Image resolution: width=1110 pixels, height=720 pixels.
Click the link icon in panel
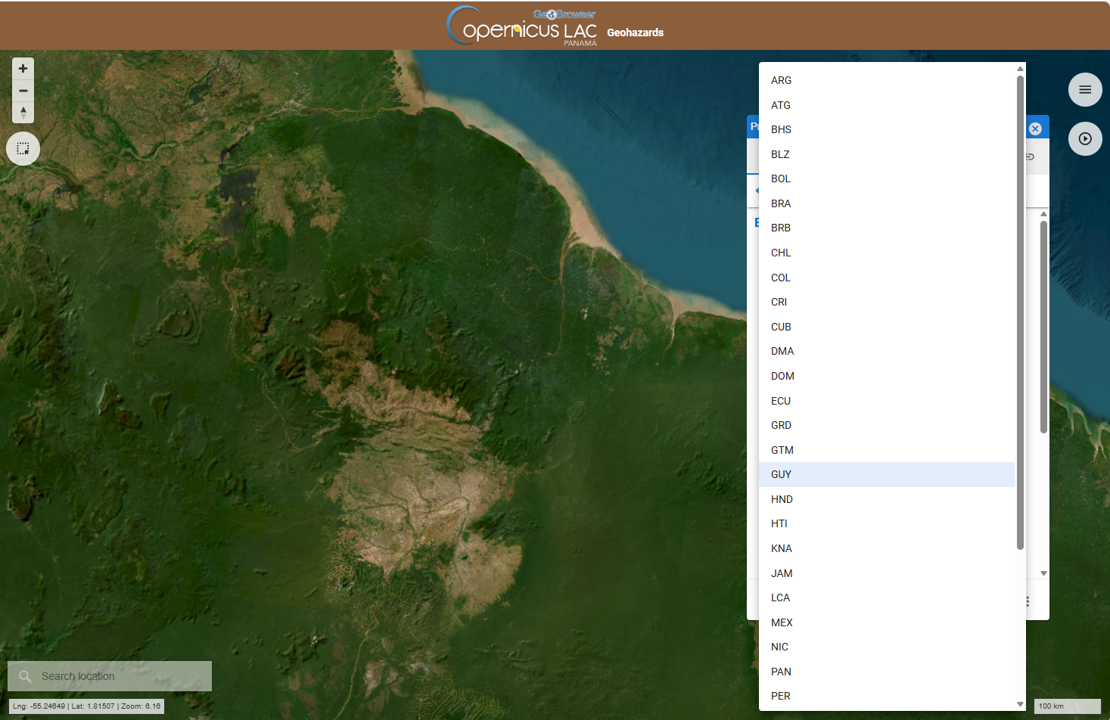coord(1030,157)
